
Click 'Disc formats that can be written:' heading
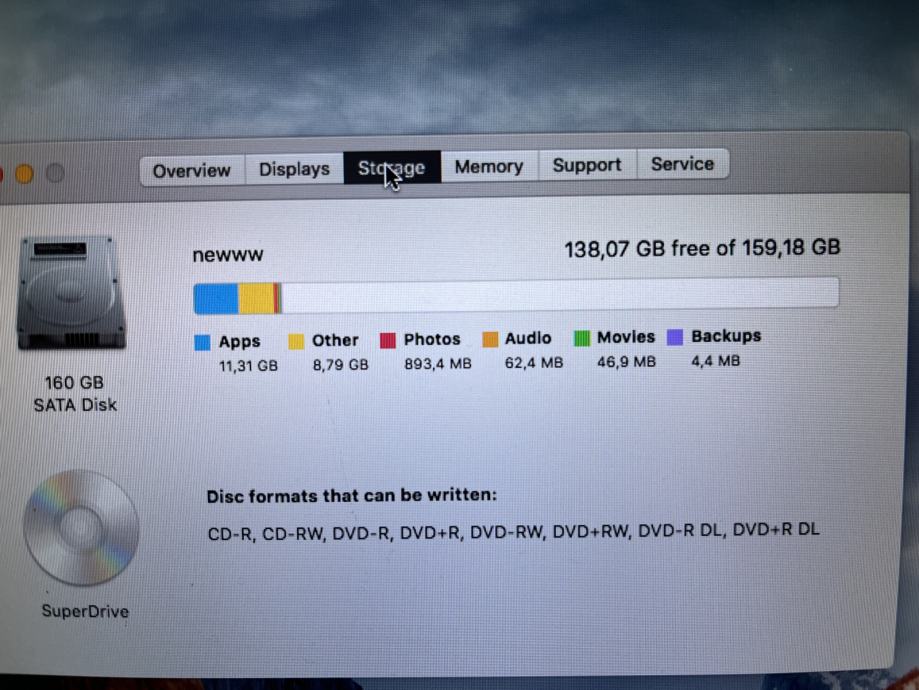[352, 495]
